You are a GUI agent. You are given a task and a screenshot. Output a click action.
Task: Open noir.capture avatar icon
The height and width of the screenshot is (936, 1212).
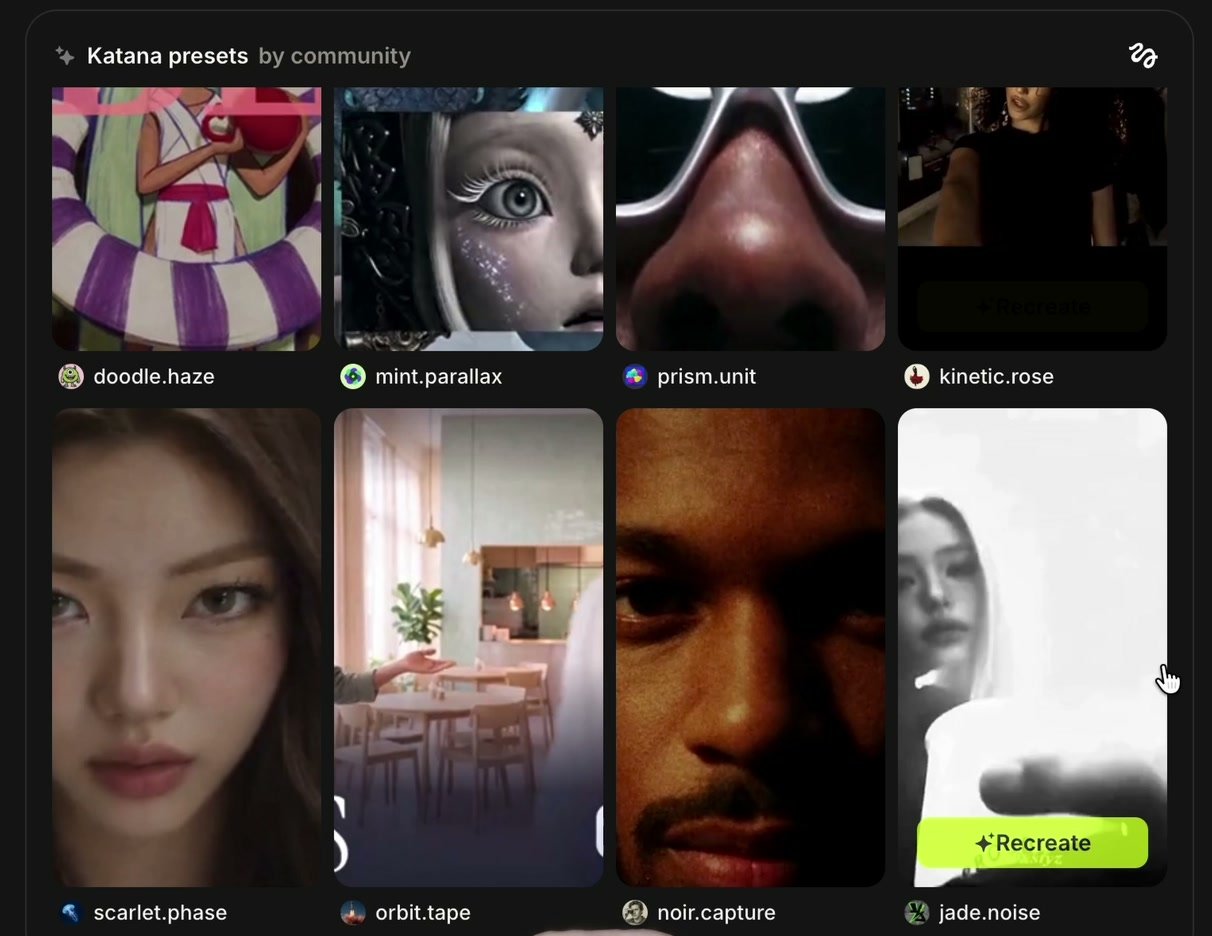(x=635, y=912)
